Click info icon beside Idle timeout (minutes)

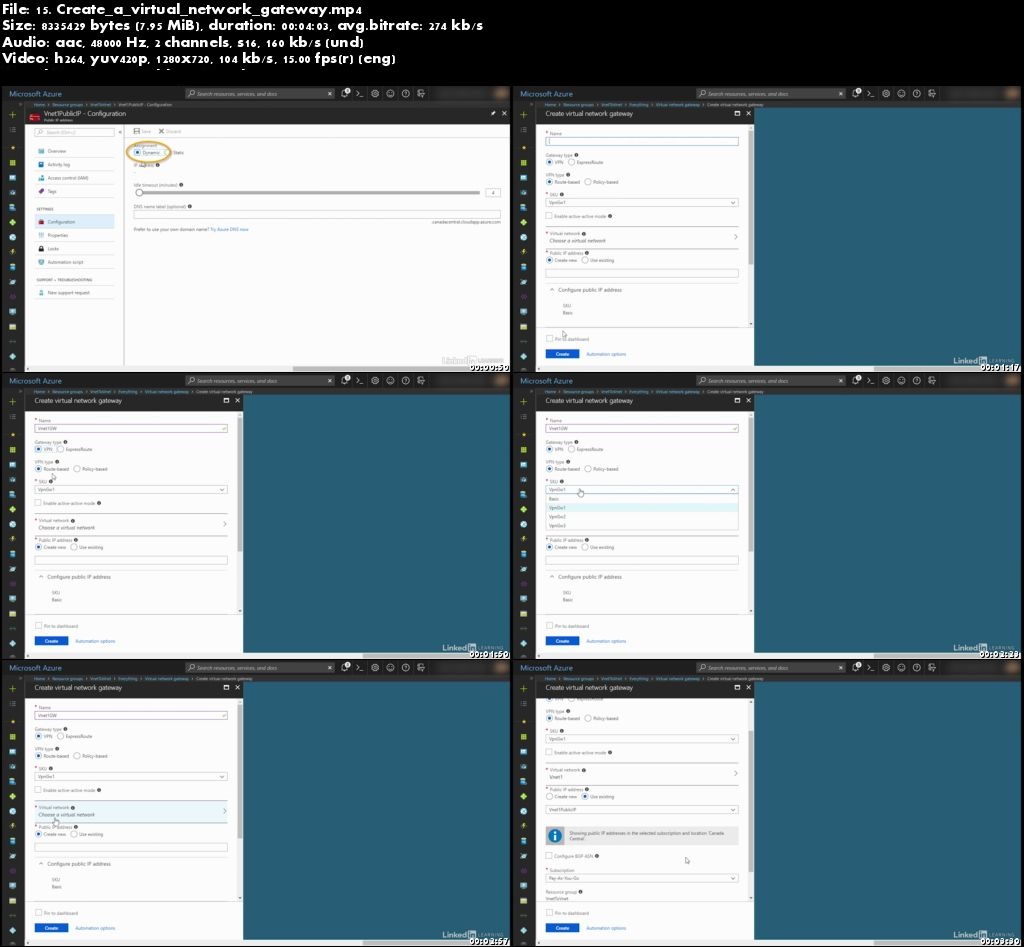click(181, 185)
